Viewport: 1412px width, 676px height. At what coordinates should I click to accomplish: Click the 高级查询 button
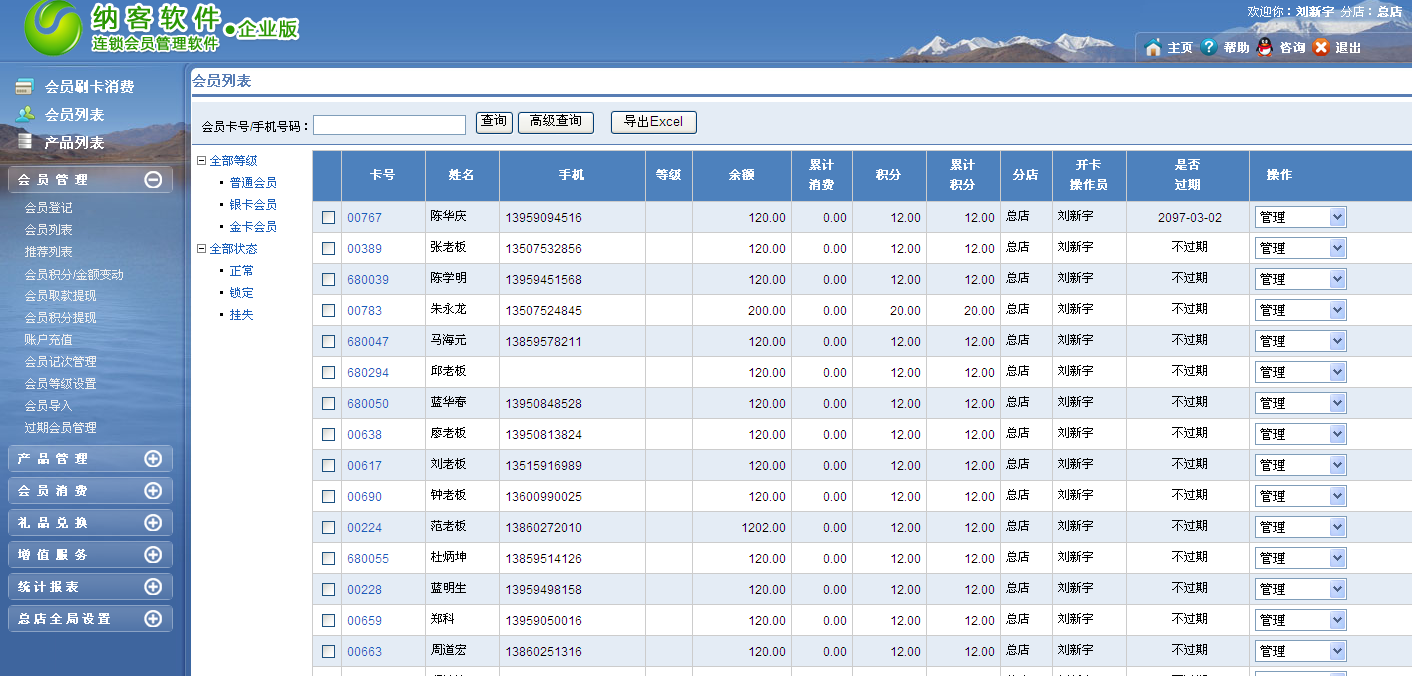[x=555, y=122]
